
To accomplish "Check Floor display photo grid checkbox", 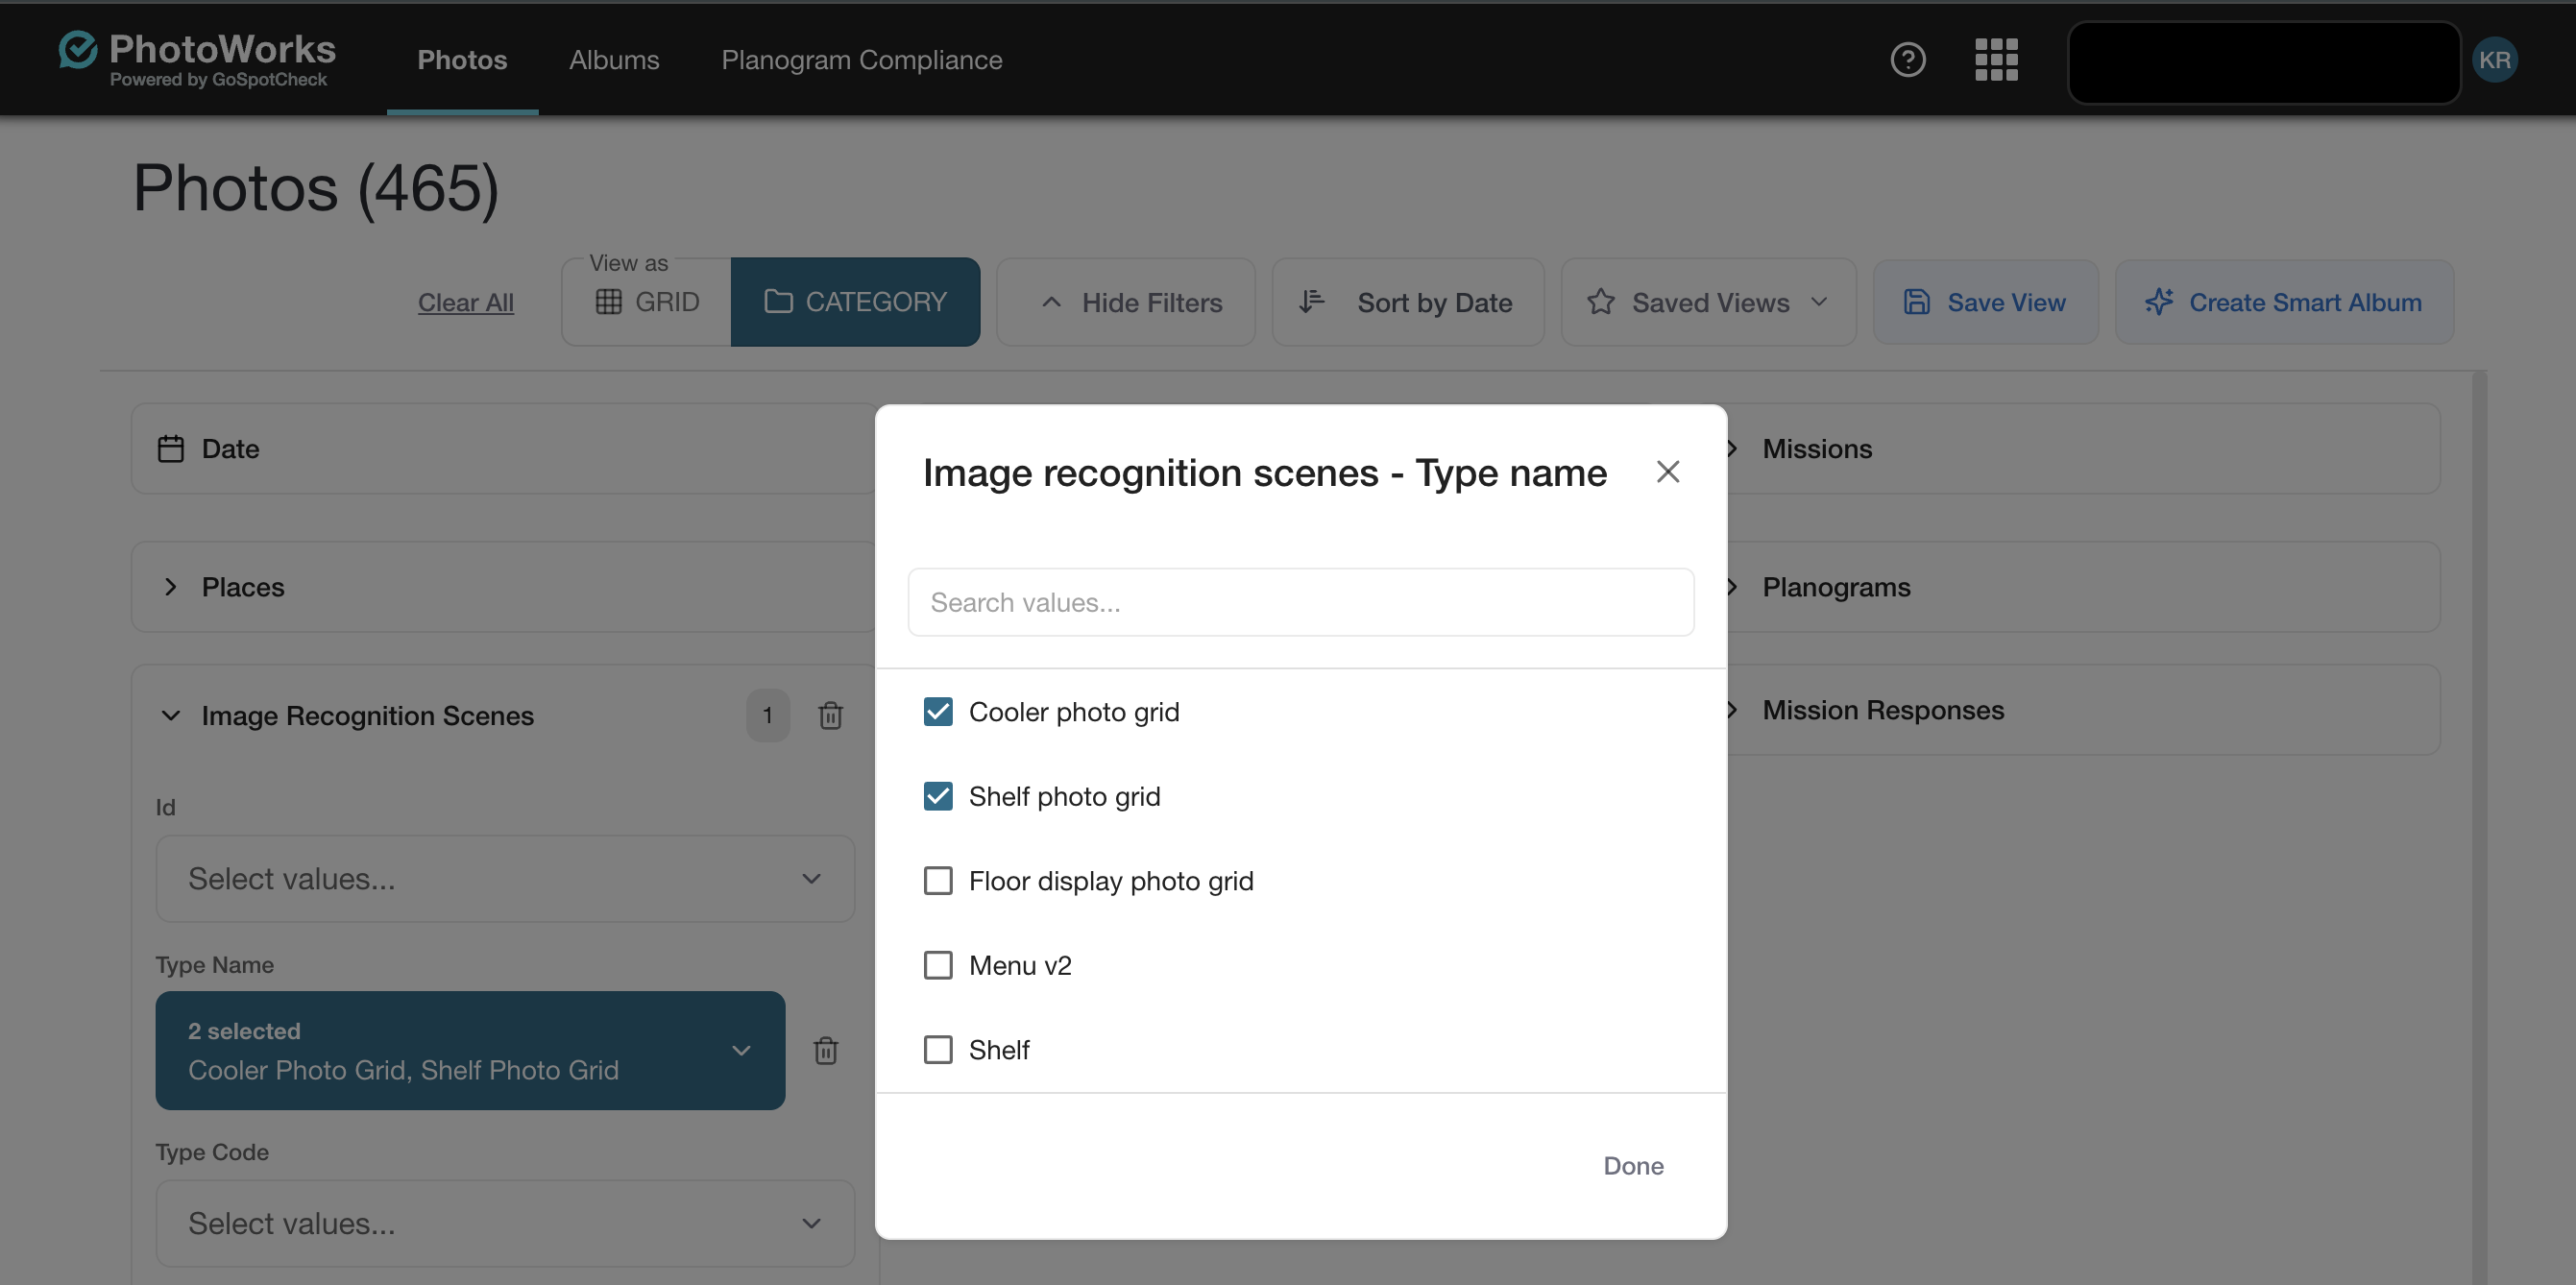I will (937, 881).
